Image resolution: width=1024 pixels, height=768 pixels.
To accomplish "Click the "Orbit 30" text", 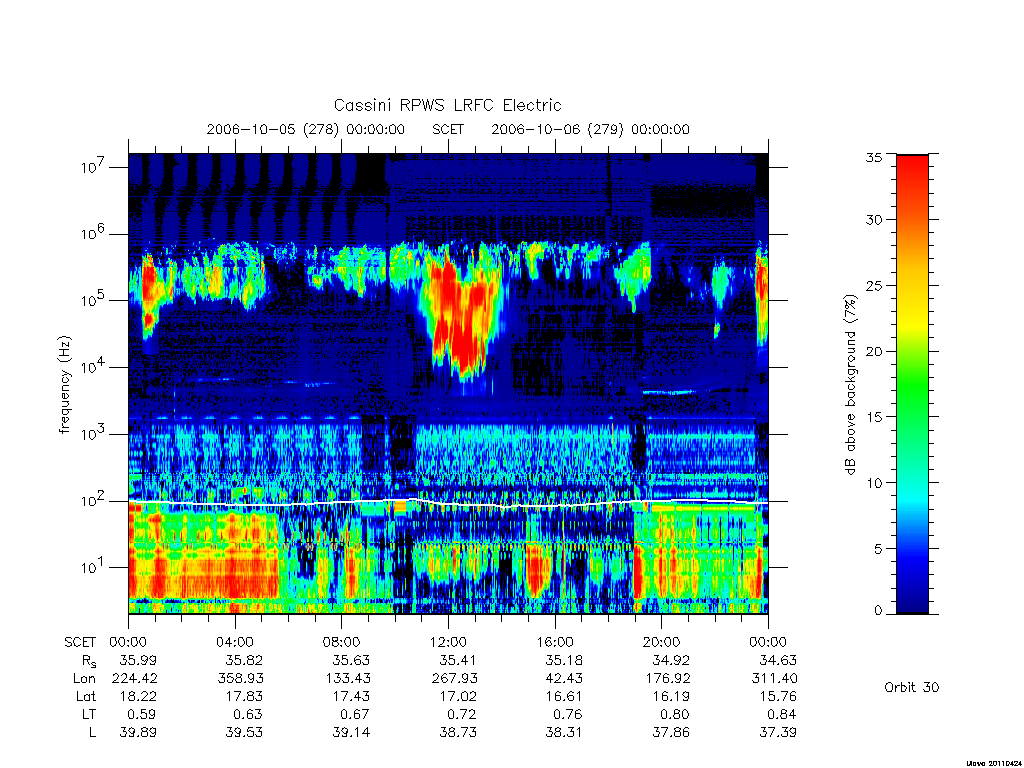I will (912, 687).
